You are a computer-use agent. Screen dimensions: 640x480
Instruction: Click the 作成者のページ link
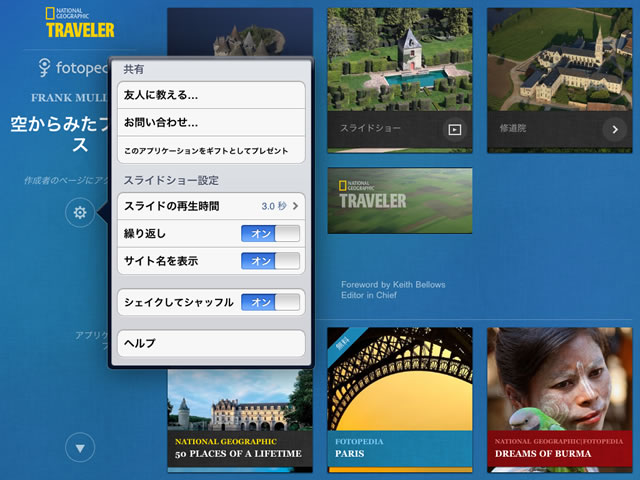pos(65,180)
